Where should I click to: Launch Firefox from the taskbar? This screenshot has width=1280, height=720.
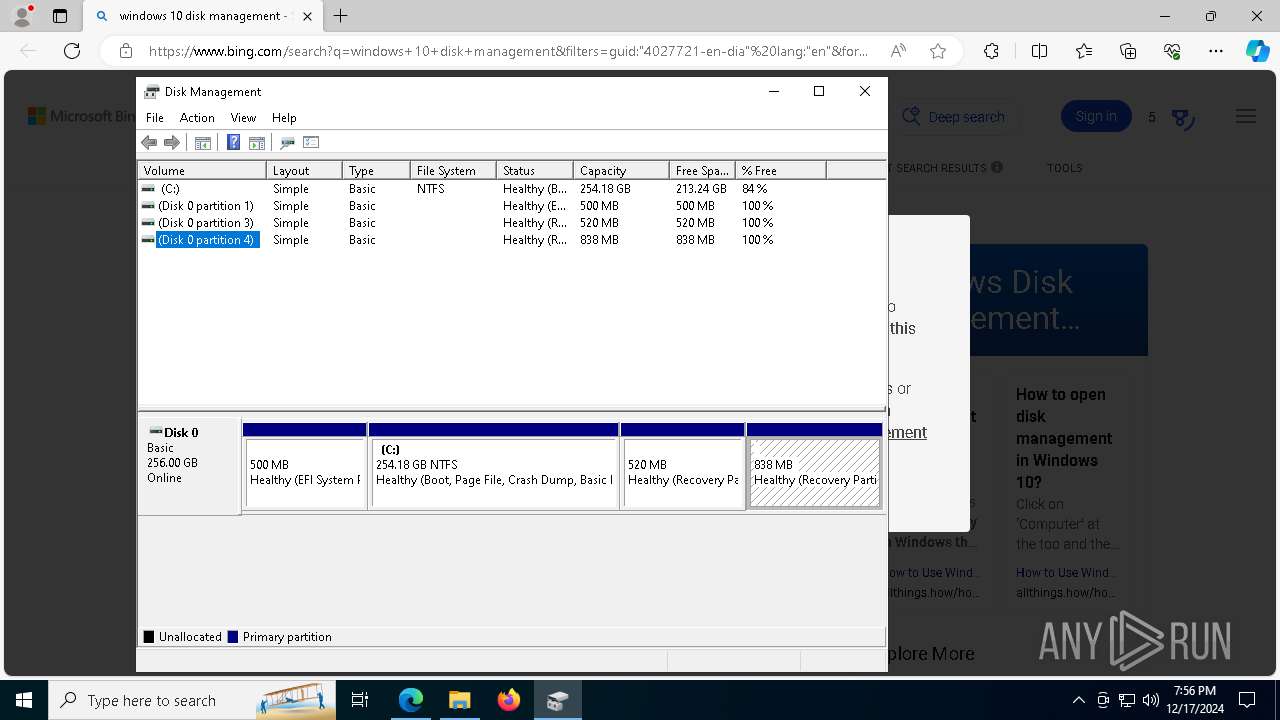[509, 700]
